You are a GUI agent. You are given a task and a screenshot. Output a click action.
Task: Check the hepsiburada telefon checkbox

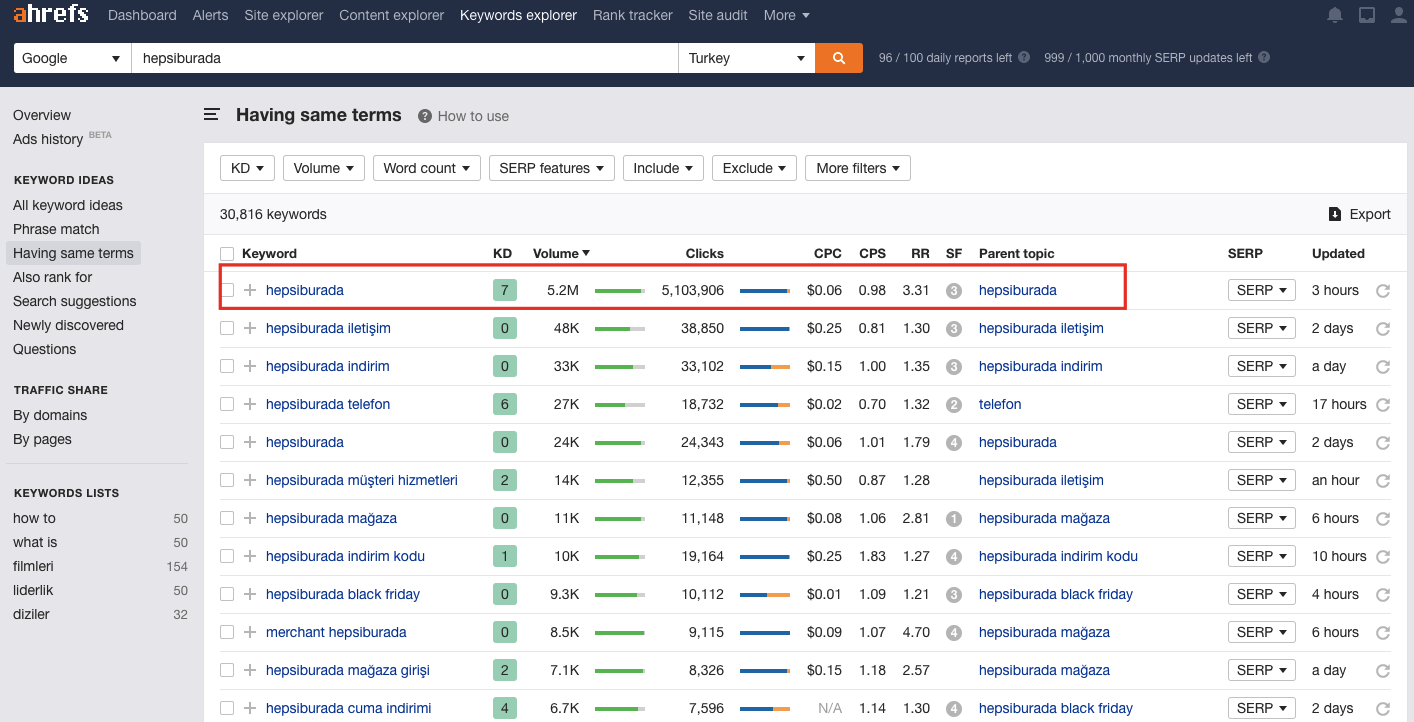227,404
